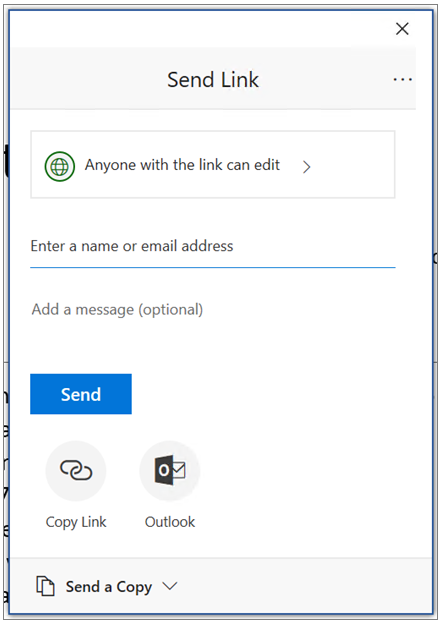
Task: Select the 'Copy Link' text label
Action: click(76, 522)
